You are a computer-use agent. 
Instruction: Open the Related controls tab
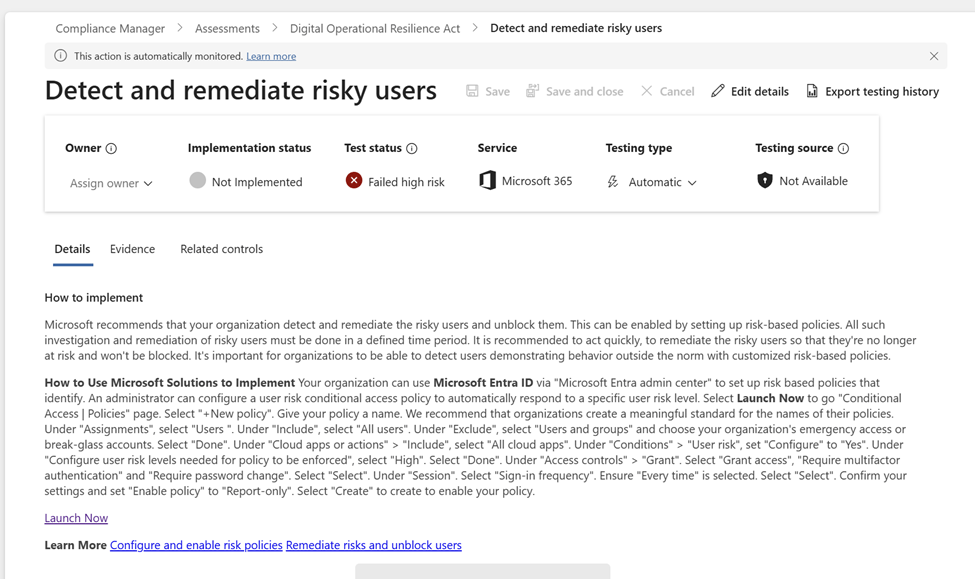pos(221,249)
